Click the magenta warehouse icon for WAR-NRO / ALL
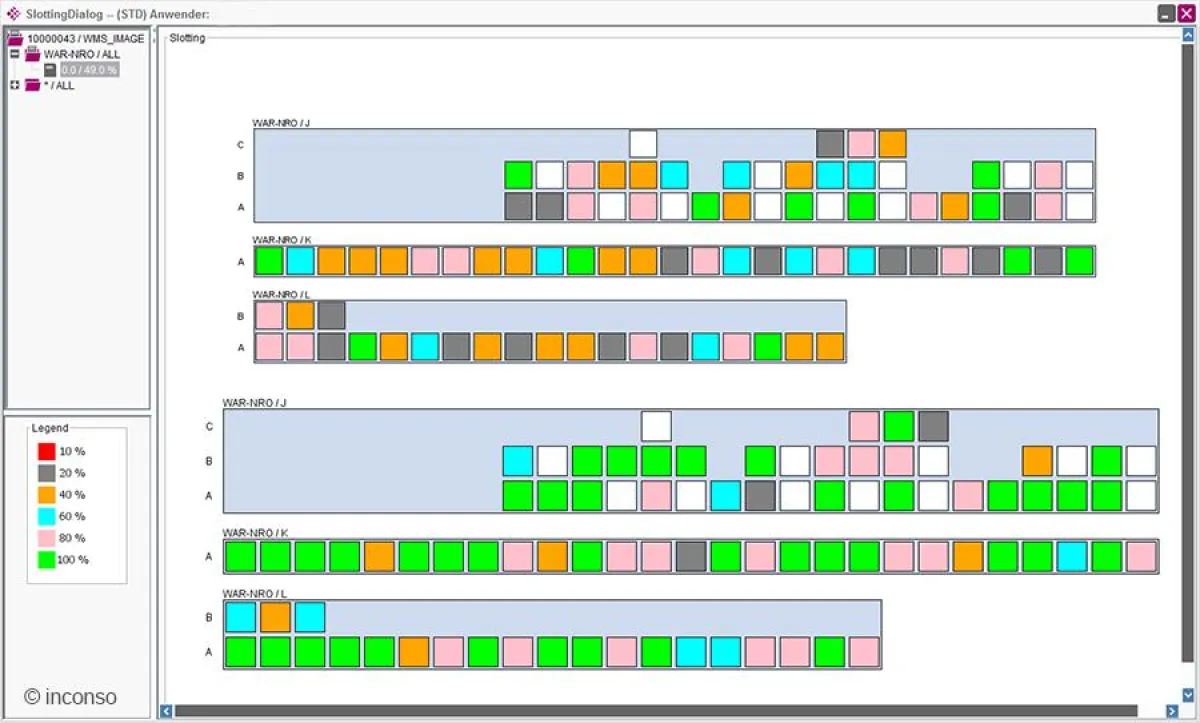1200x723 pixels. coord(32,53)
